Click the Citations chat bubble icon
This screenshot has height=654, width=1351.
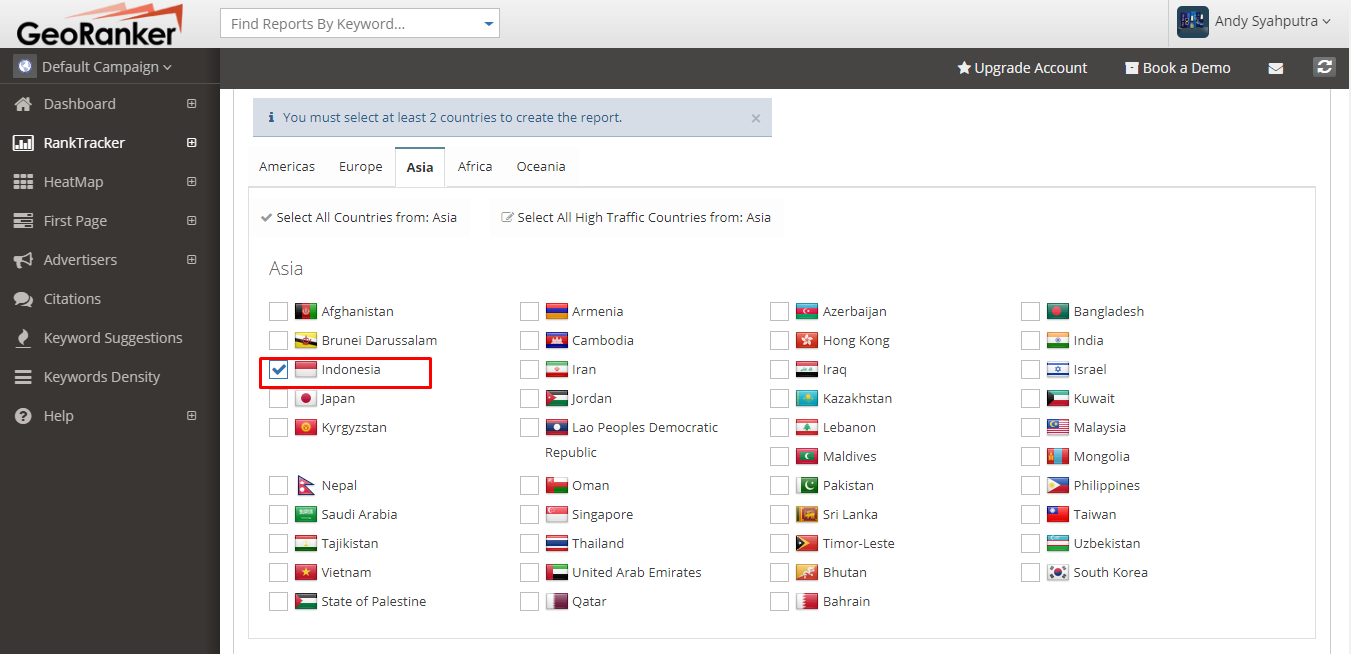pyautogui.click(x=23, y=299)
